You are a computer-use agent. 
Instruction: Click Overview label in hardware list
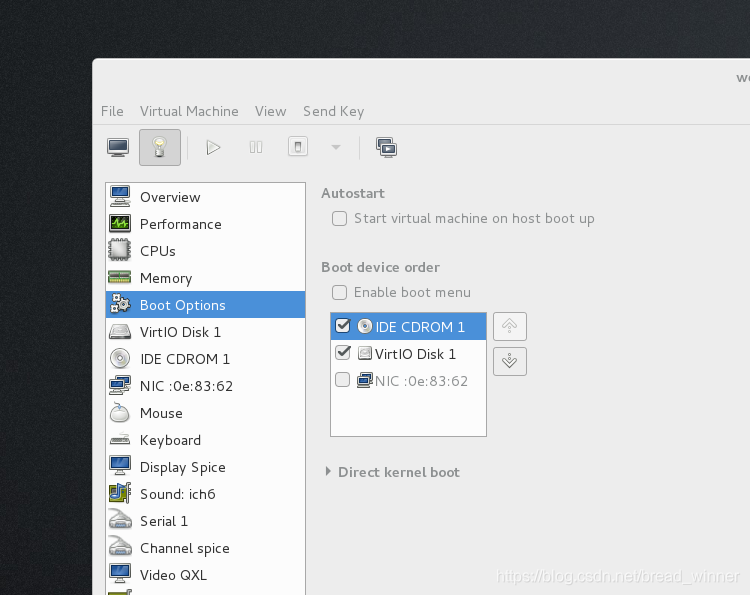click(x=170, y=197)
